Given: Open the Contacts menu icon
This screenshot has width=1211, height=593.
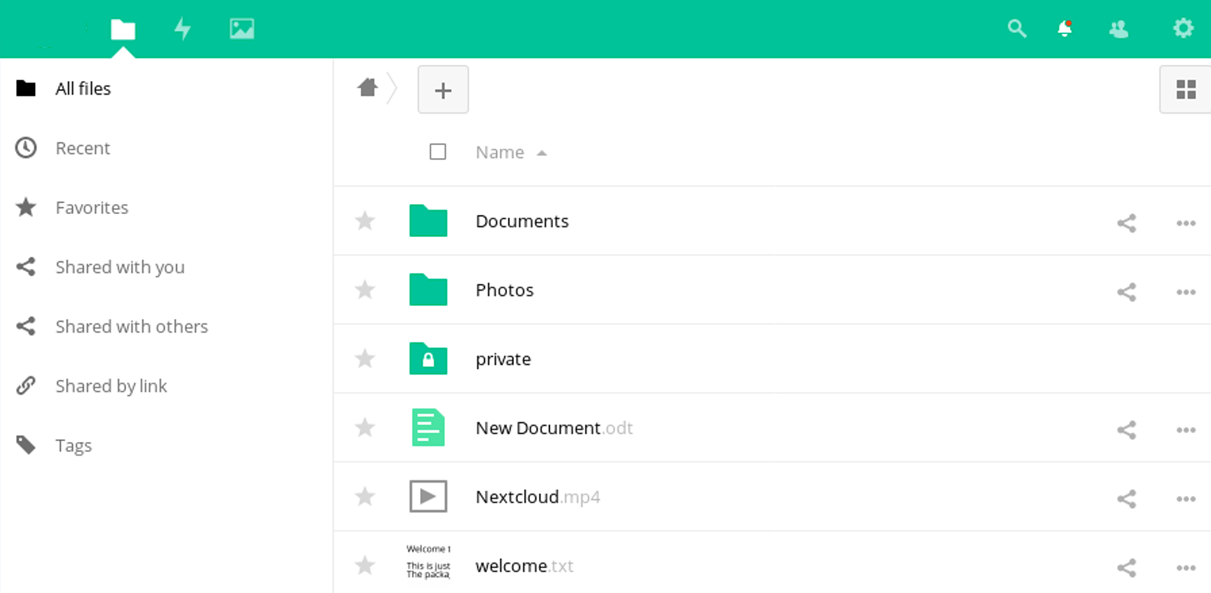Looking at the screenshot, I should tap(1119, 29).
